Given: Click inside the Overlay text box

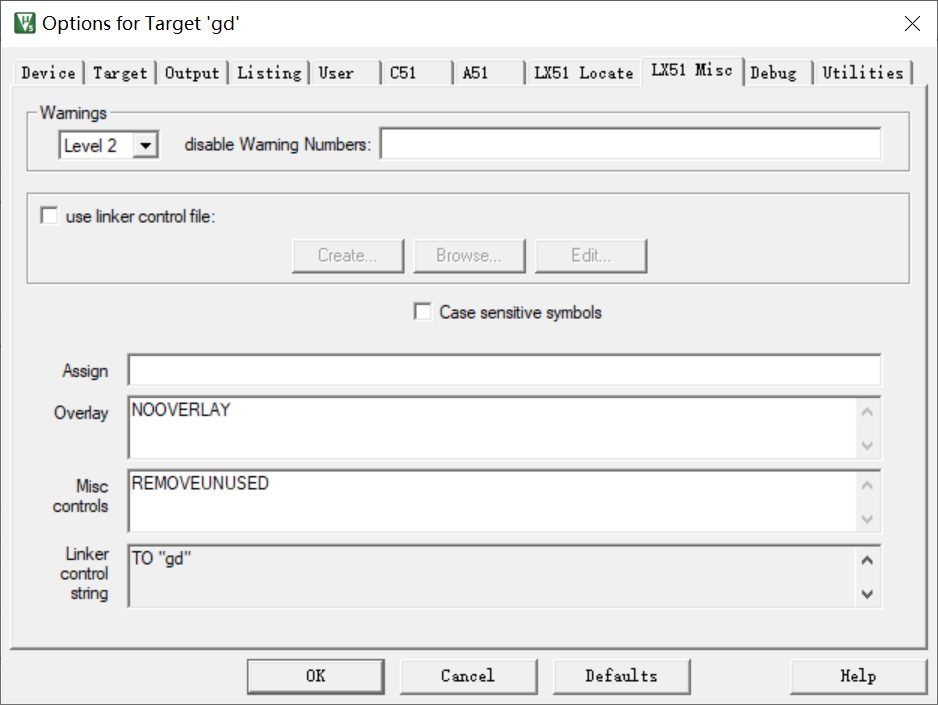Looking at the screenshot, I should point(494,428).
